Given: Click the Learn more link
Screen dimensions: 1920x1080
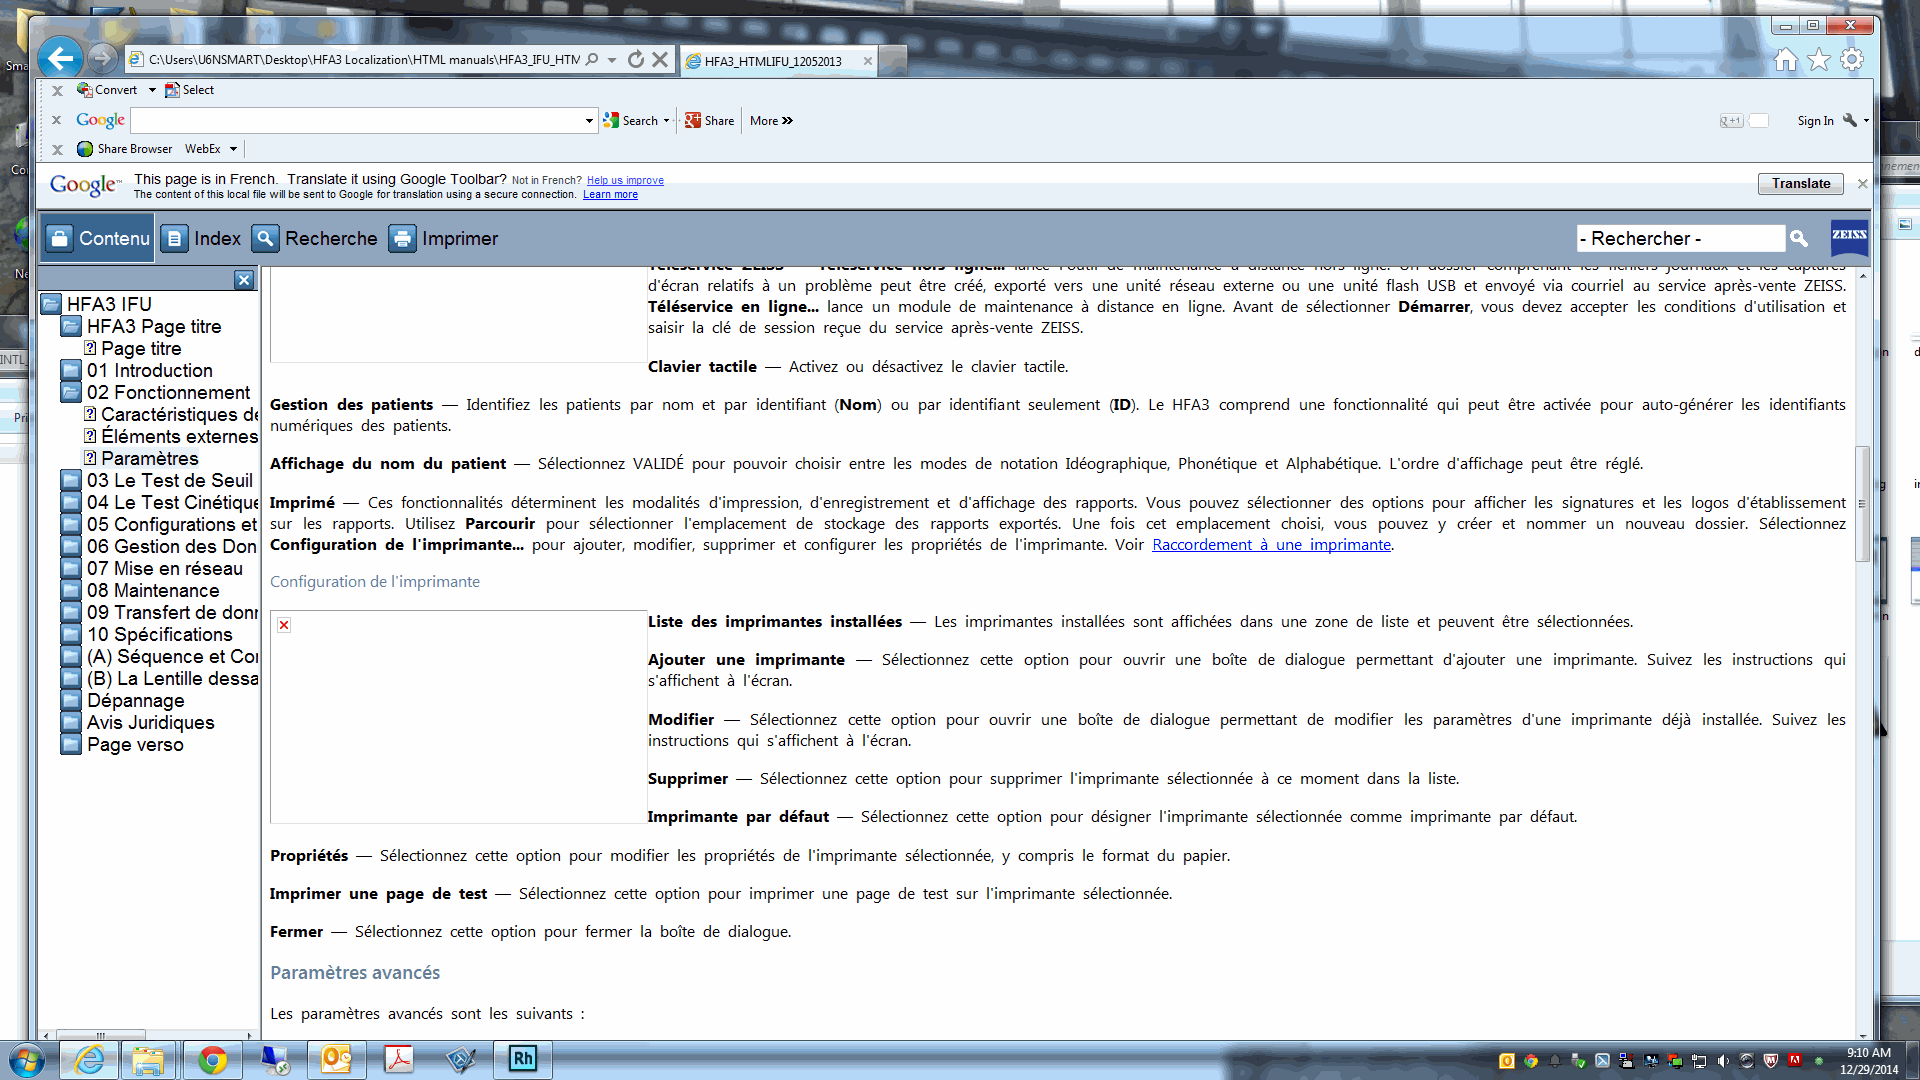Looking at the screenshot, I should (610, 195).
